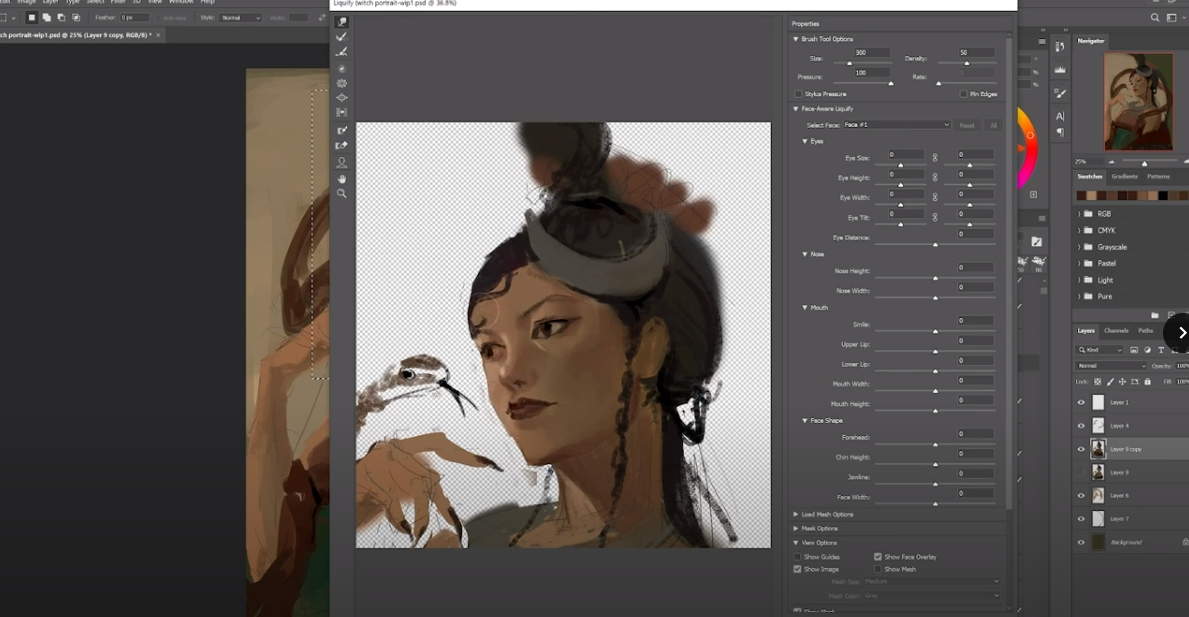Switch to the Gradients tab
The image size is (1189, 617).
click(1125, 177)
